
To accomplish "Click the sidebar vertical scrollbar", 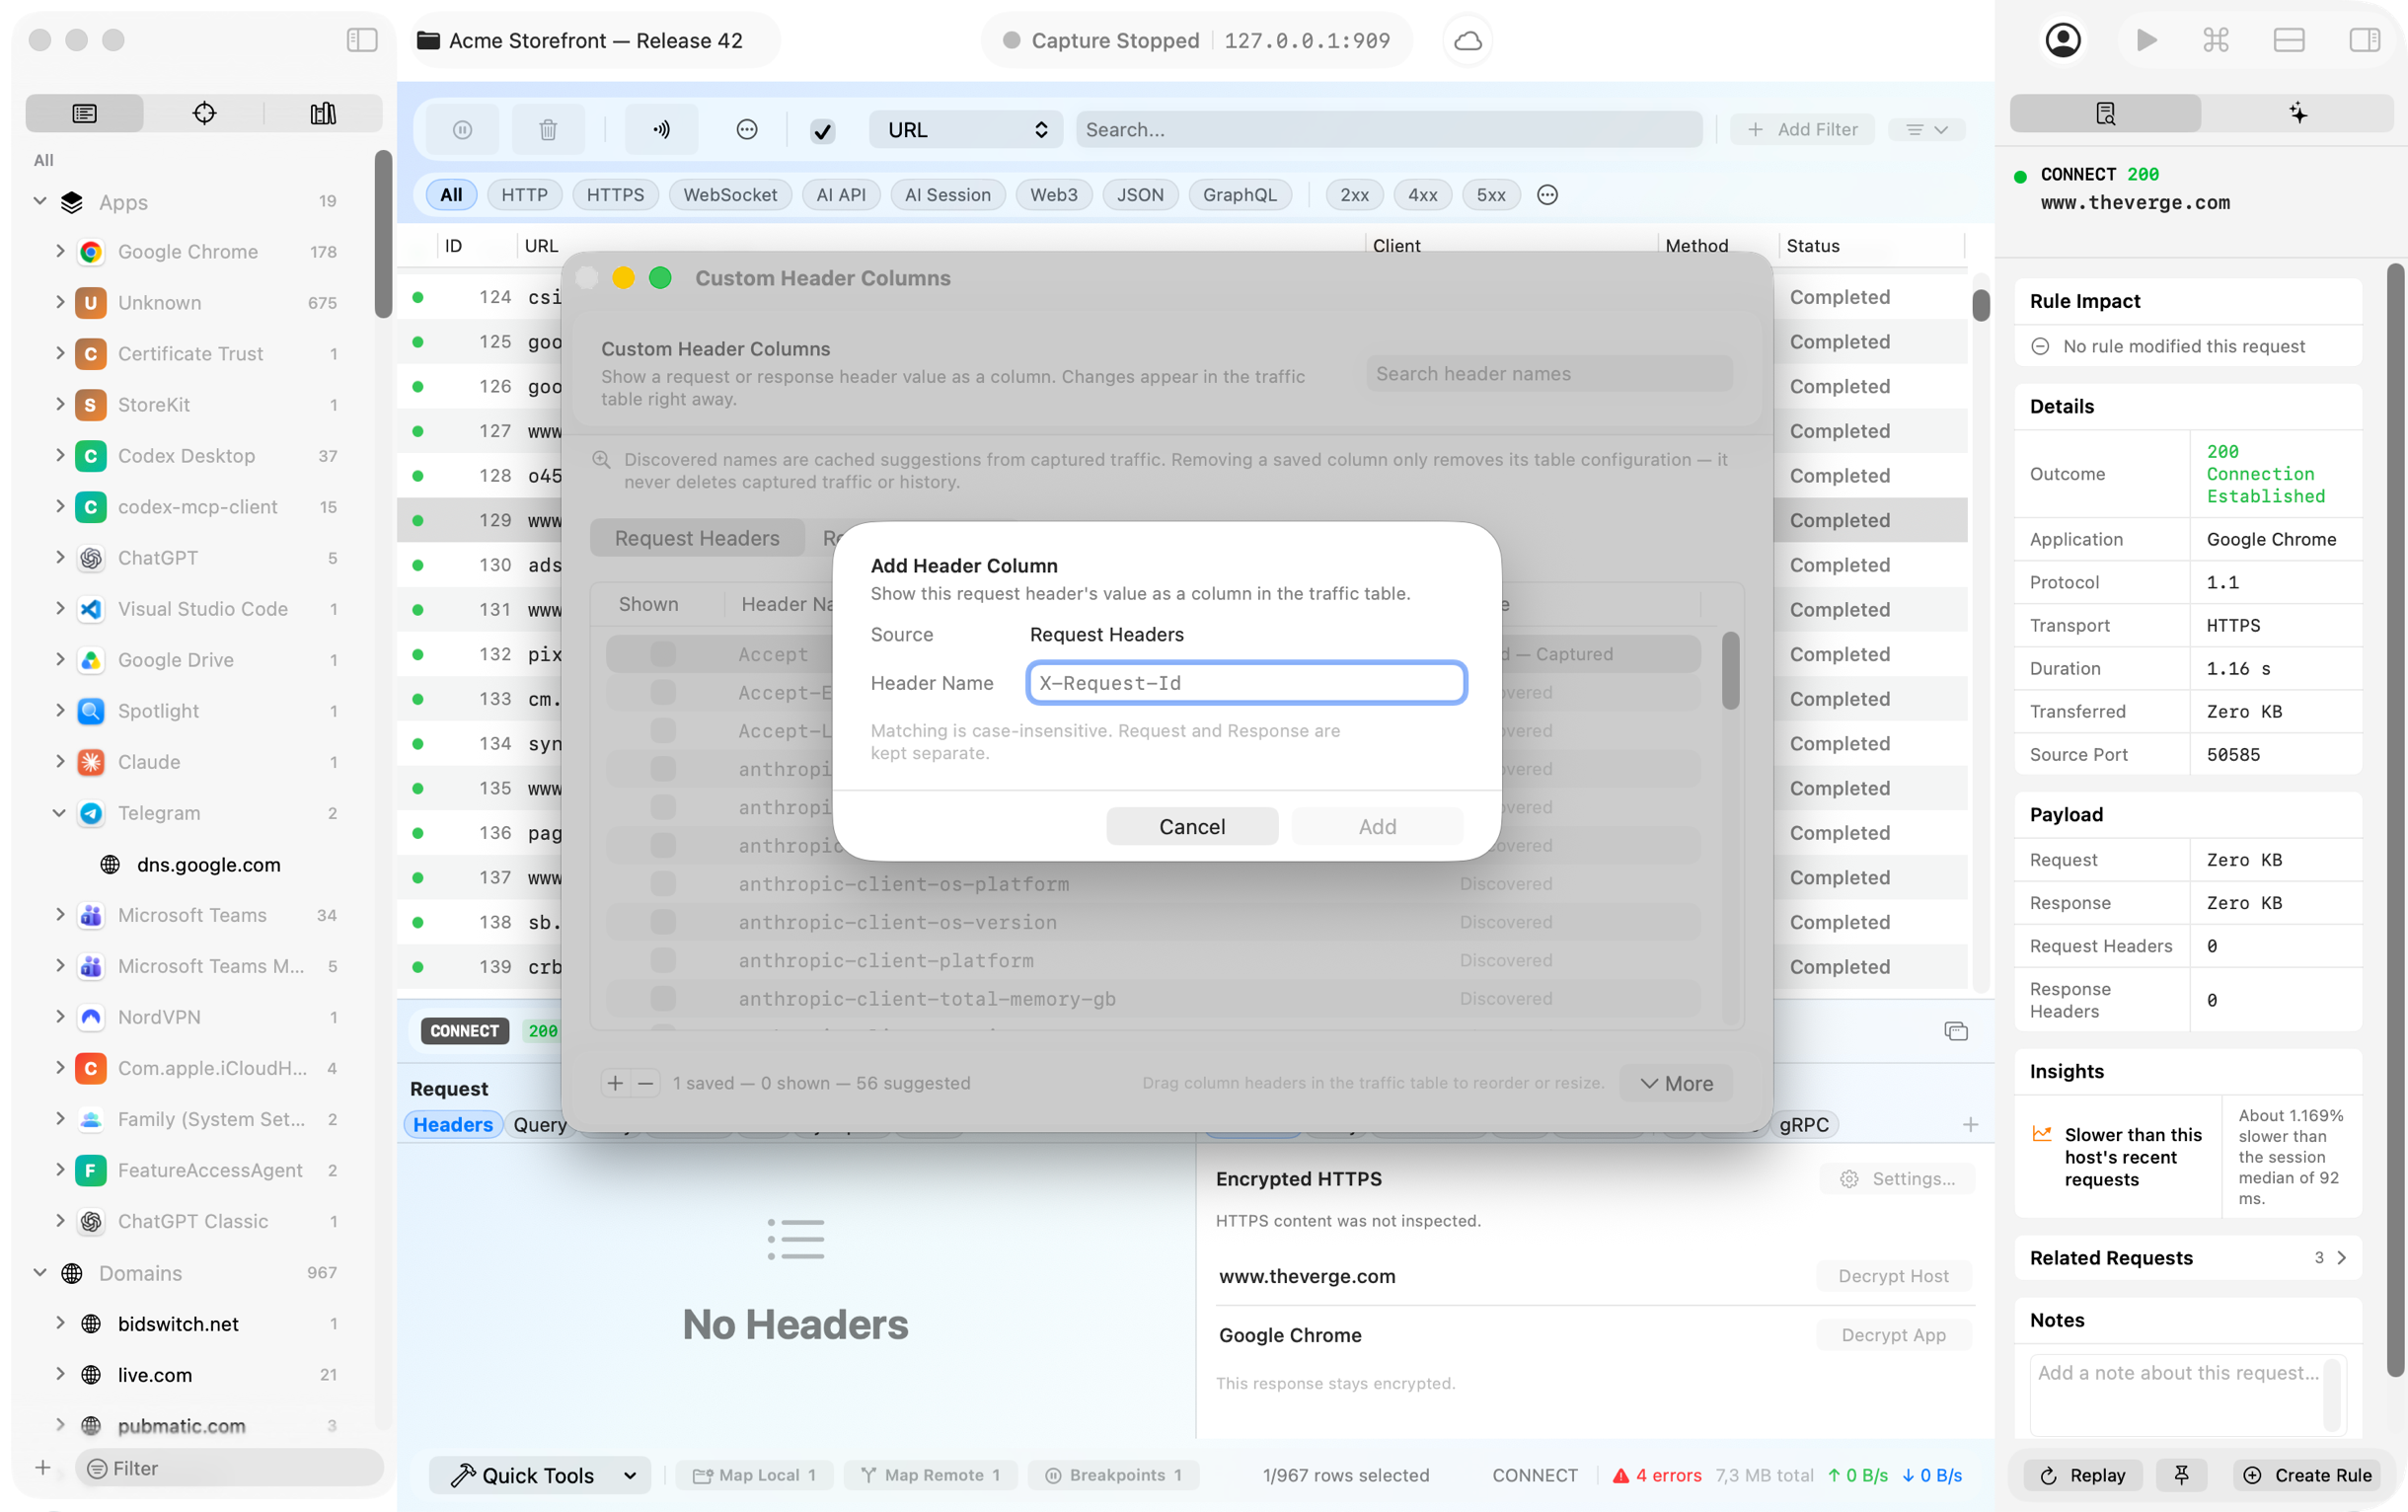I will 383,234.
